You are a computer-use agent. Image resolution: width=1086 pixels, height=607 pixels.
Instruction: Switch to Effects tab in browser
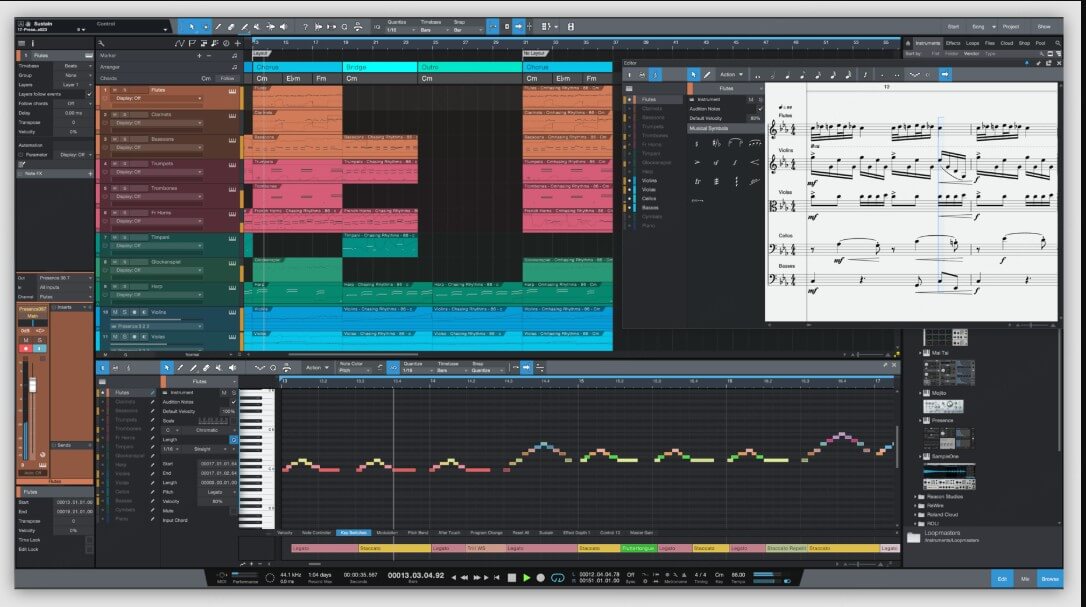point(953,43)
